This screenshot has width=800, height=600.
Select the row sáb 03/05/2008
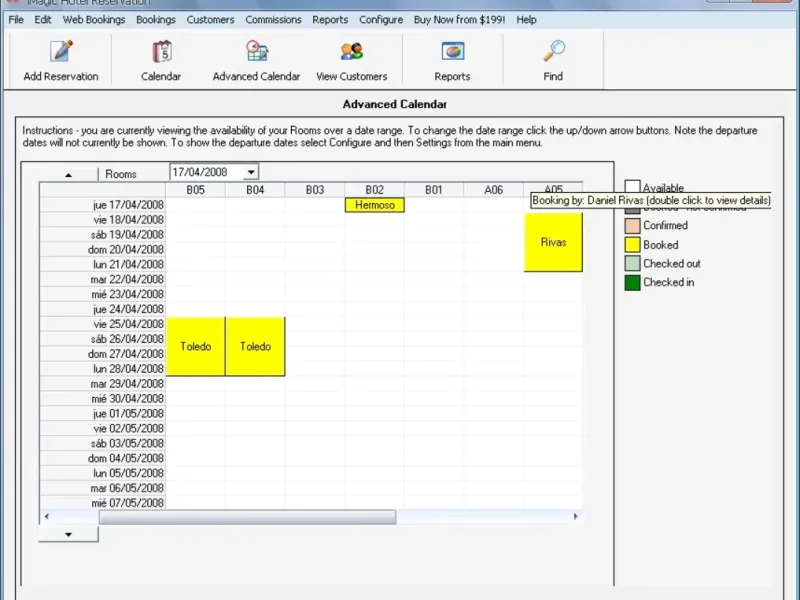click(x=103, y=443)
